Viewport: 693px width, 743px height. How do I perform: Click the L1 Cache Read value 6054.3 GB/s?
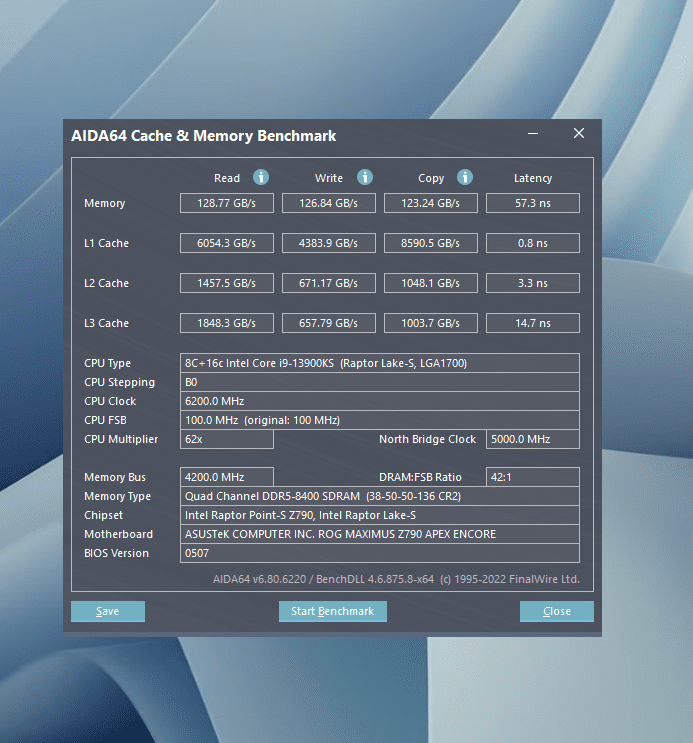pos(227,243)
